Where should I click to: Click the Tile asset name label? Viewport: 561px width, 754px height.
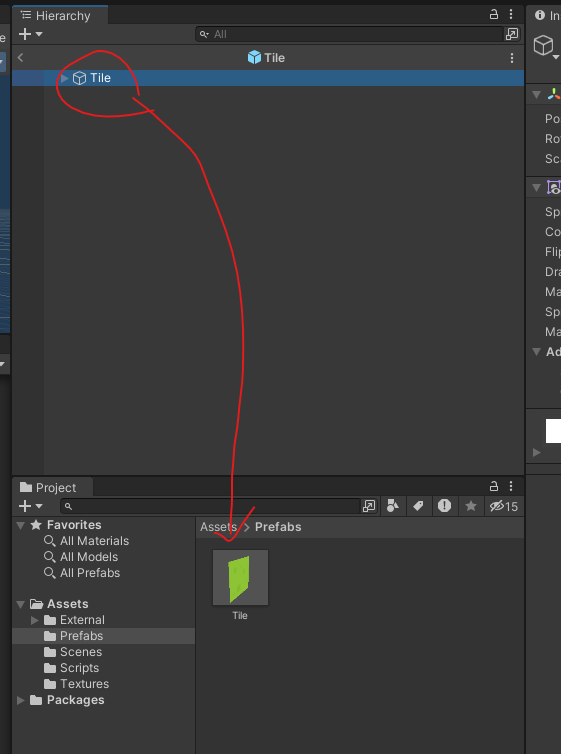point(240,616)
